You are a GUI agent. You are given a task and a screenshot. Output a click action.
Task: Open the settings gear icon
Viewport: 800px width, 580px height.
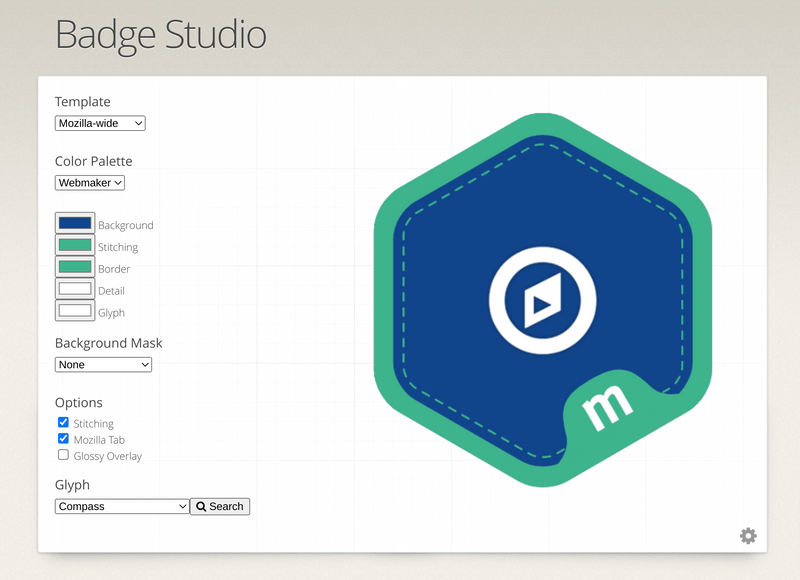coord(748,536)
